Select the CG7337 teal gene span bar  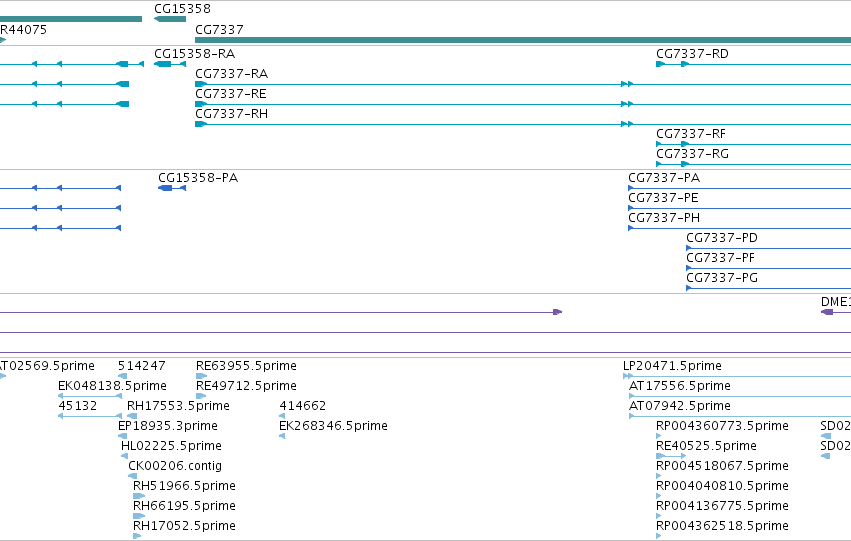[x=523, y=40]
